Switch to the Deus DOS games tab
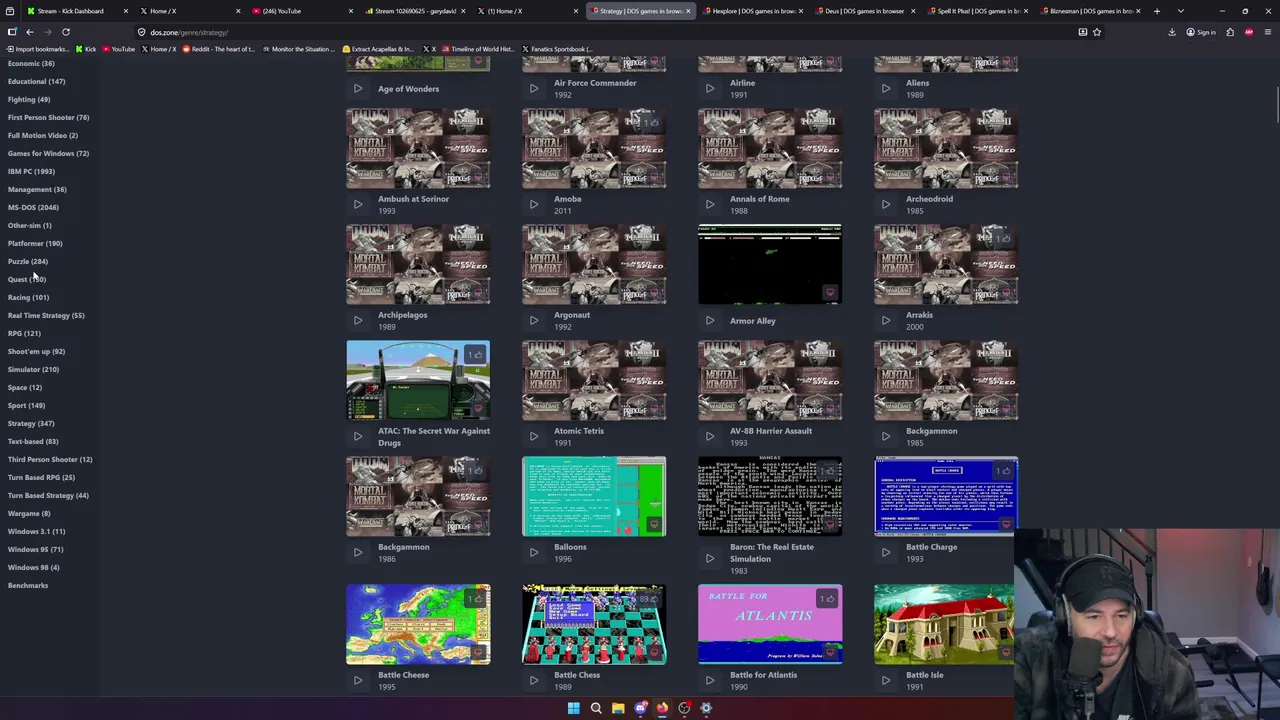 tap(864, 11)
